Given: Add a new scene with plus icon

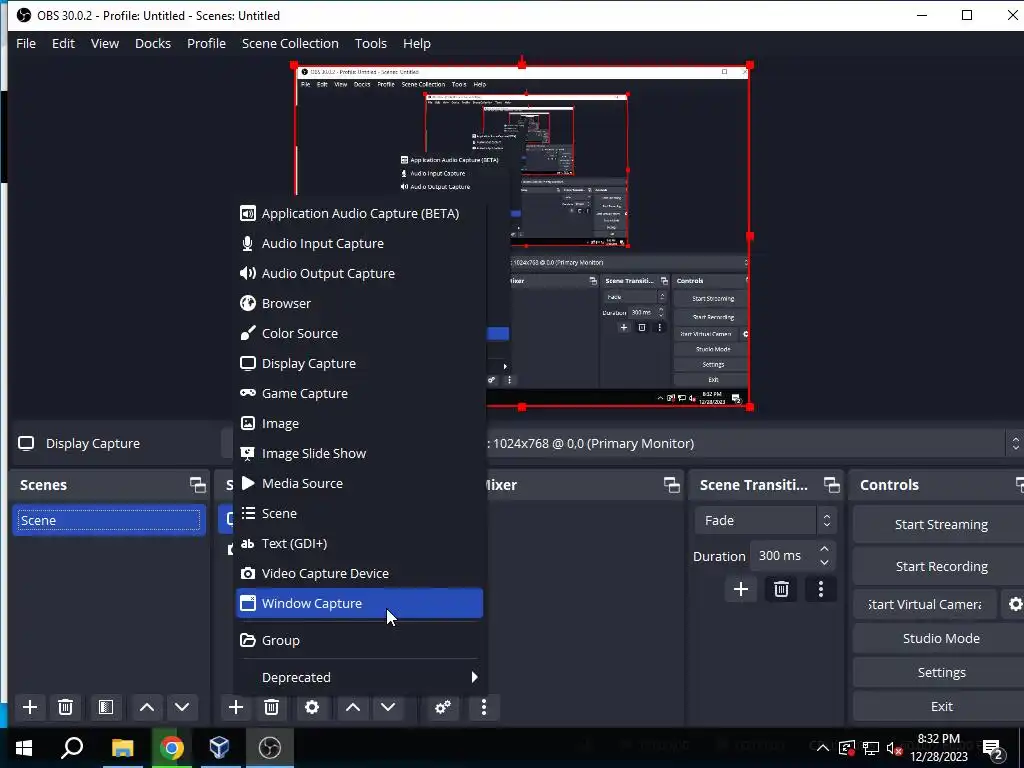Looking at the screenshot, I should click(x=29, y=707).
